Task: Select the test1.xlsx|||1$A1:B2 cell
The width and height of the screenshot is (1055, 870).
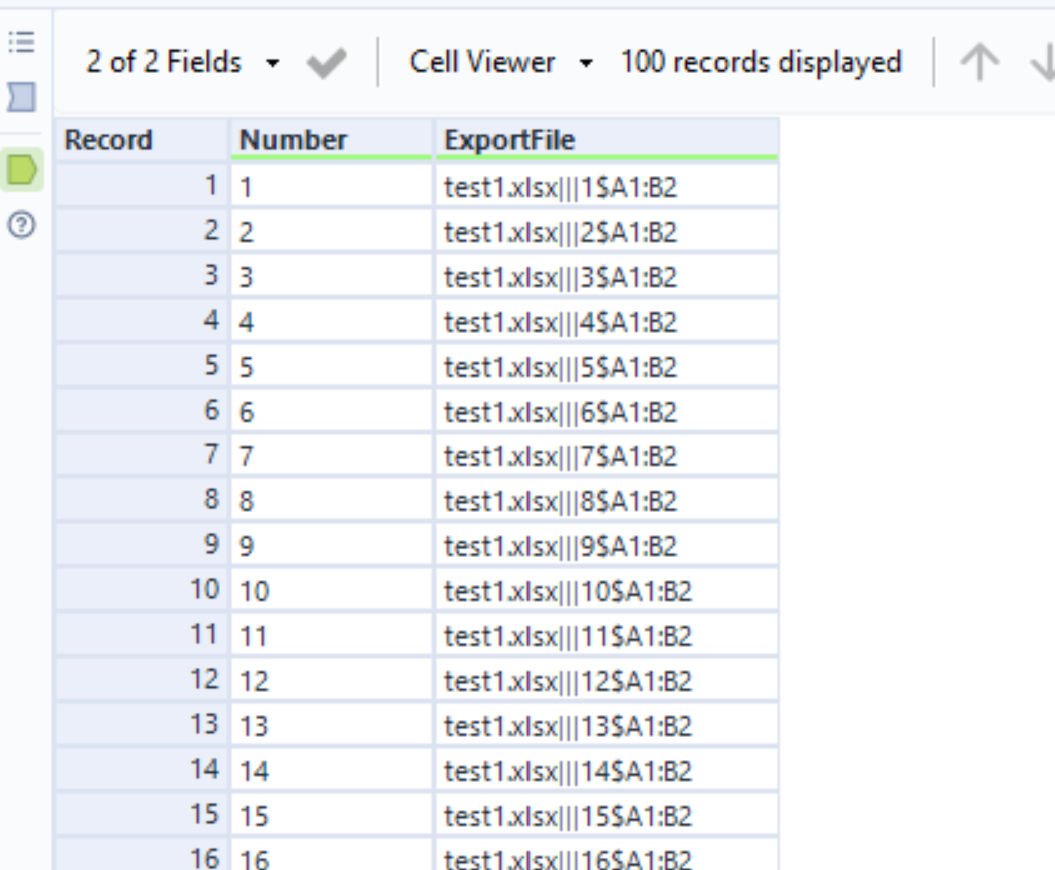Action: (606, 187)
